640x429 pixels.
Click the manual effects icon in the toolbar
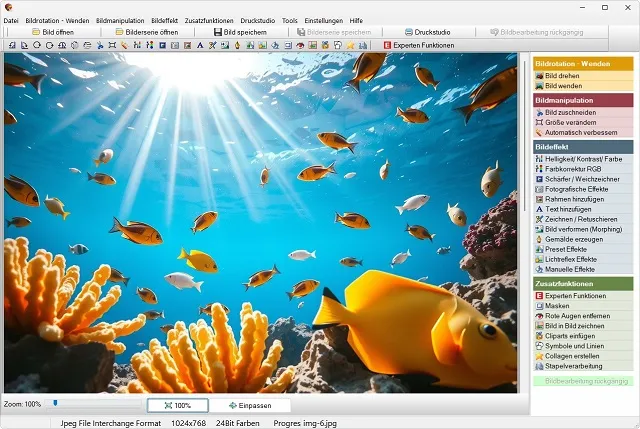[x=275, y=45]
